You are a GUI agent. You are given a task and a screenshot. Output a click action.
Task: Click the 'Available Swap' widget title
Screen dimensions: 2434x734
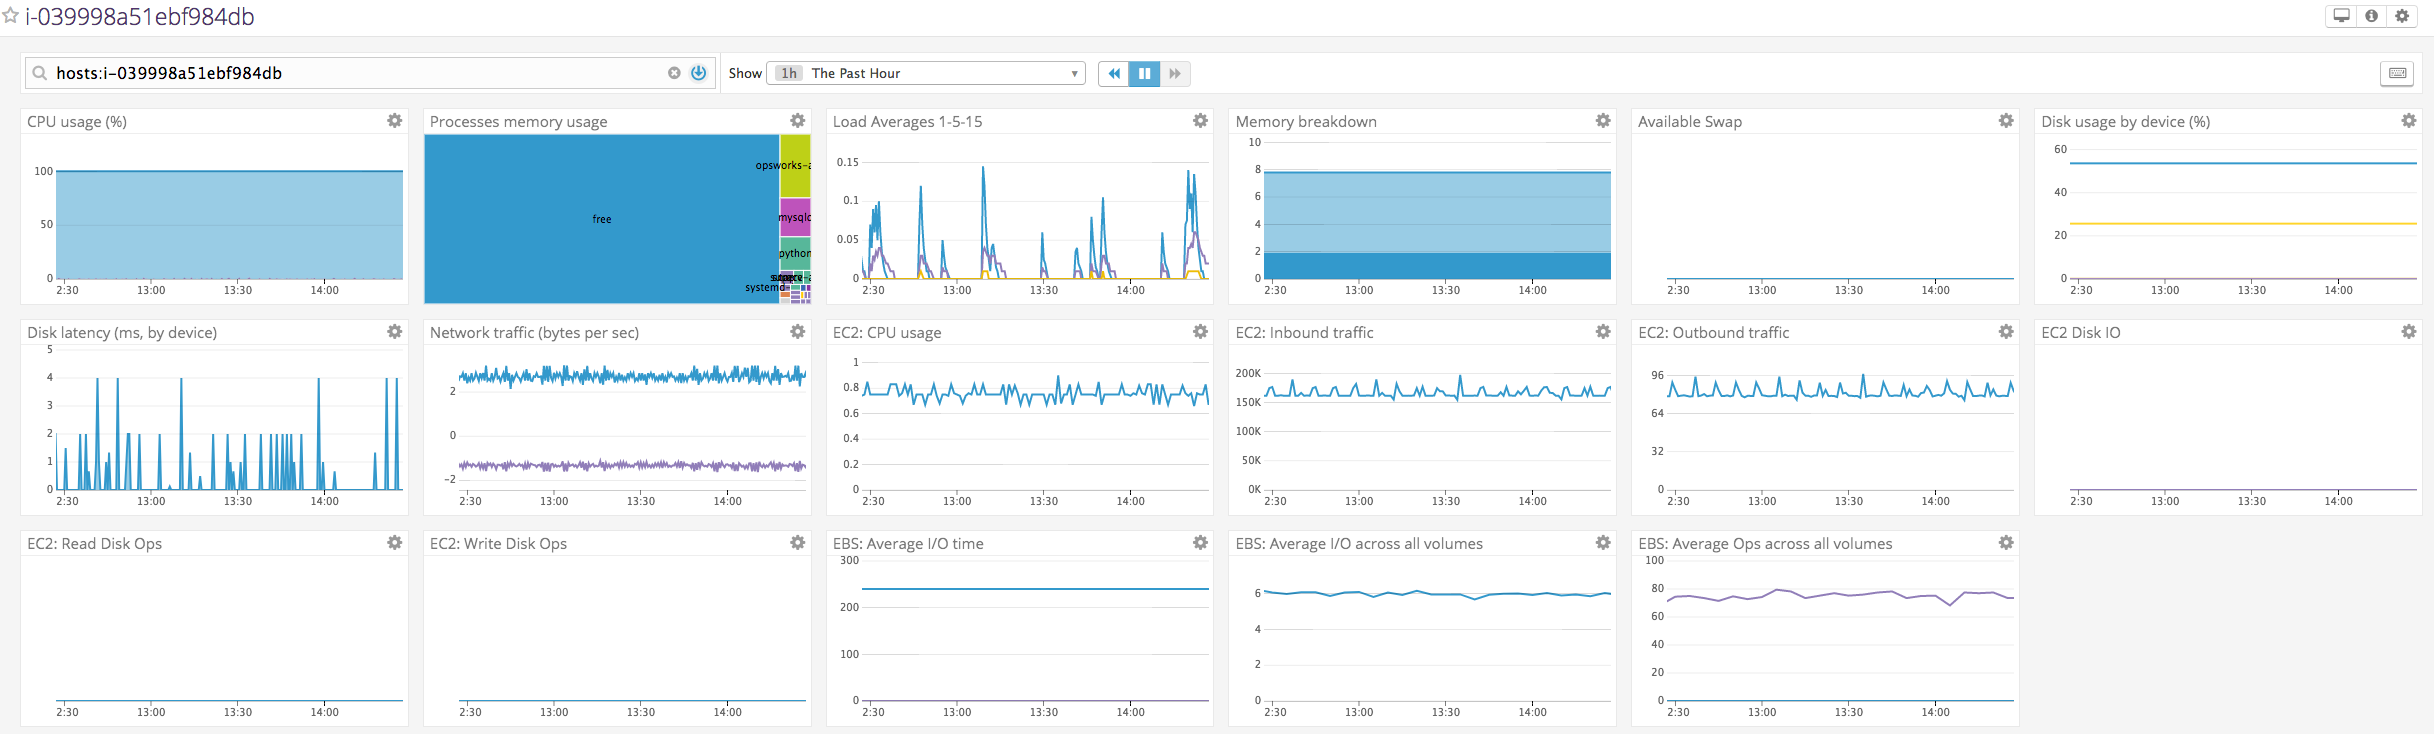[x=1690, y=121]
